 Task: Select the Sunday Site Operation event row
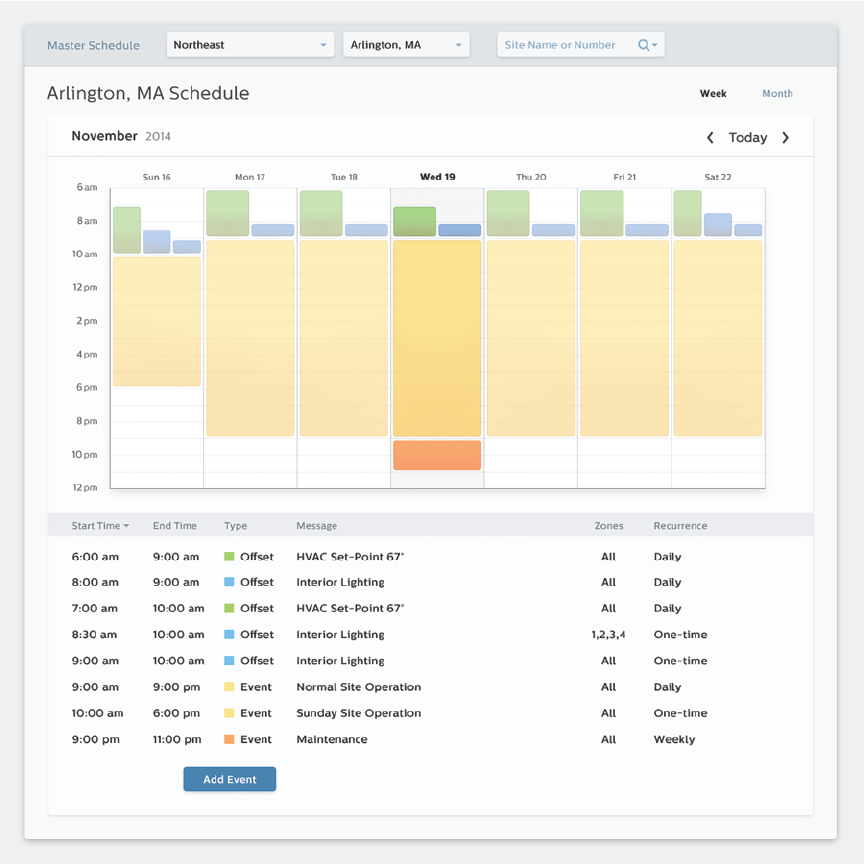(358, 714)
